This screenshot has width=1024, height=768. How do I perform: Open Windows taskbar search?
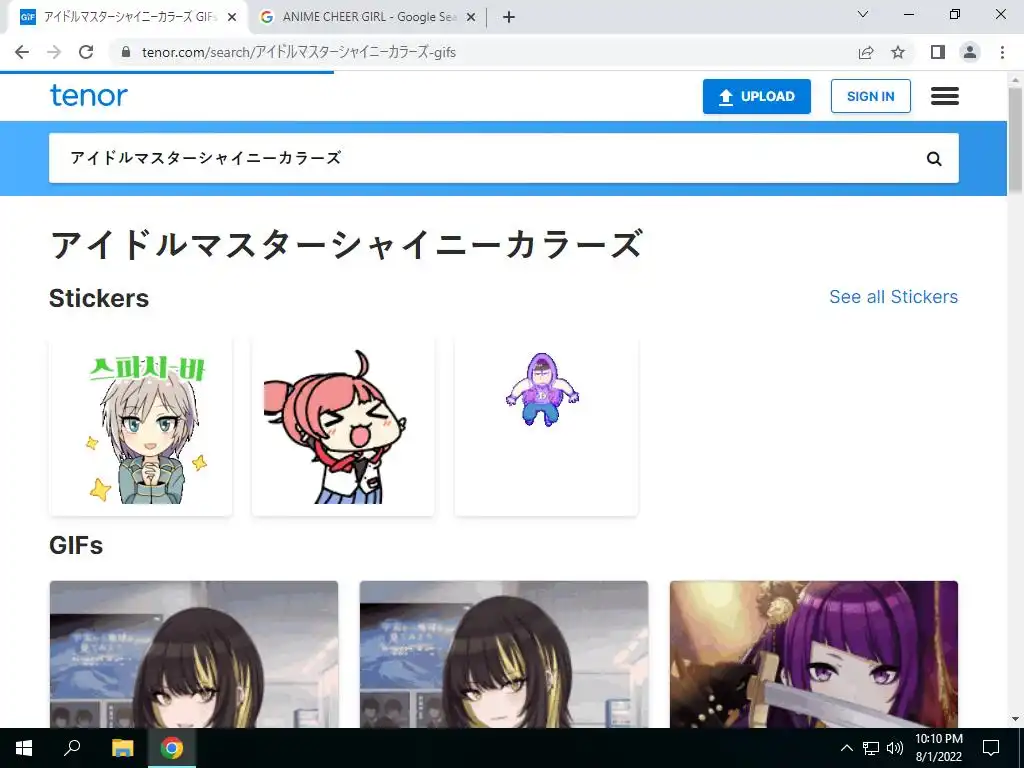coord(72,748)
